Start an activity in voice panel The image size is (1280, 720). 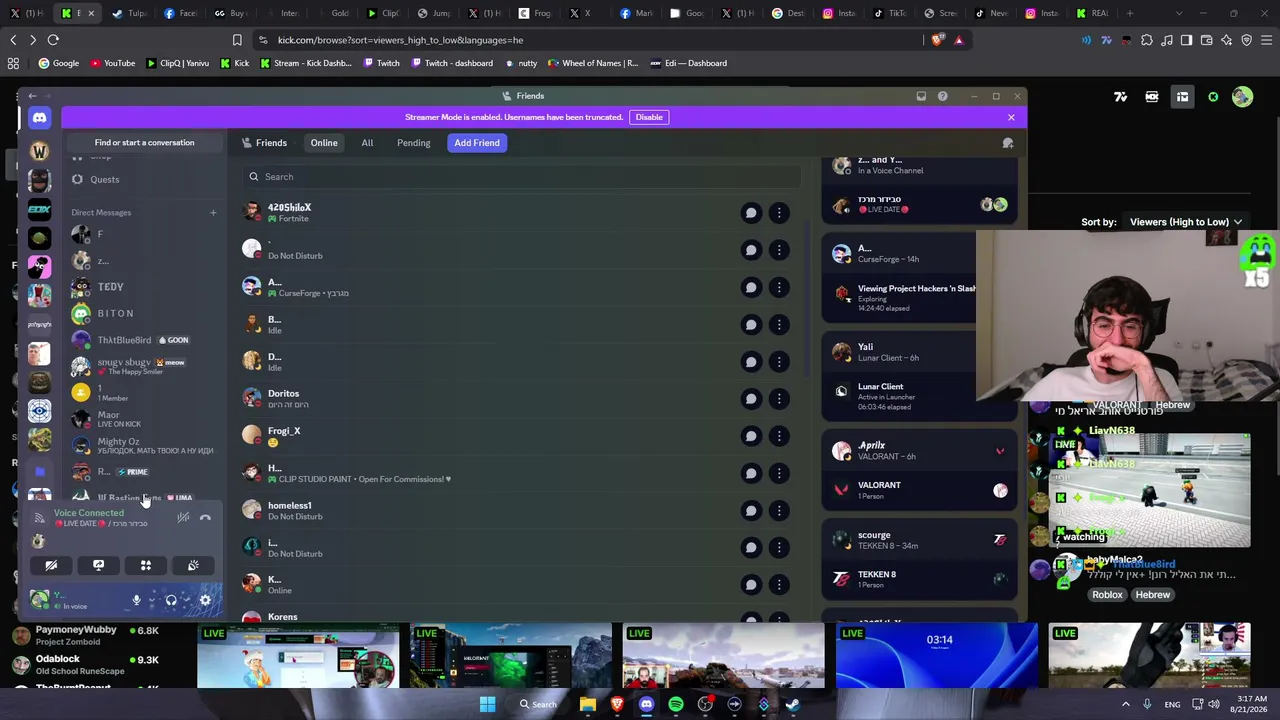point(146,565)
